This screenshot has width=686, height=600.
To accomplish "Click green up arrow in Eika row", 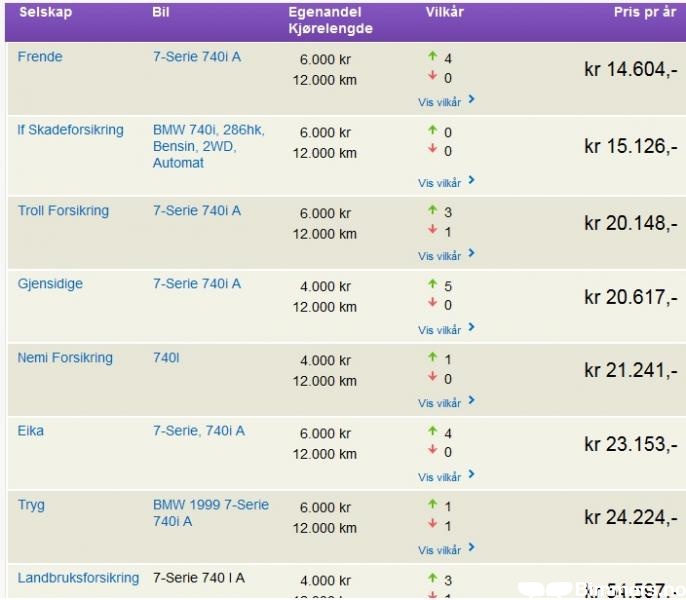I will 432,432.
